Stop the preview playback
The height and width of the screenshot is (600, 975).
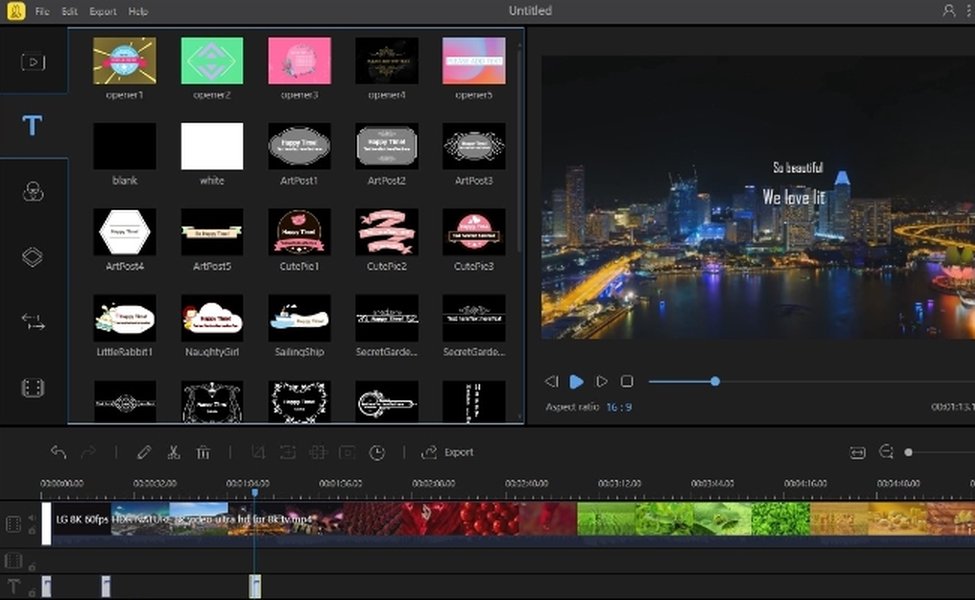(627, 381)
